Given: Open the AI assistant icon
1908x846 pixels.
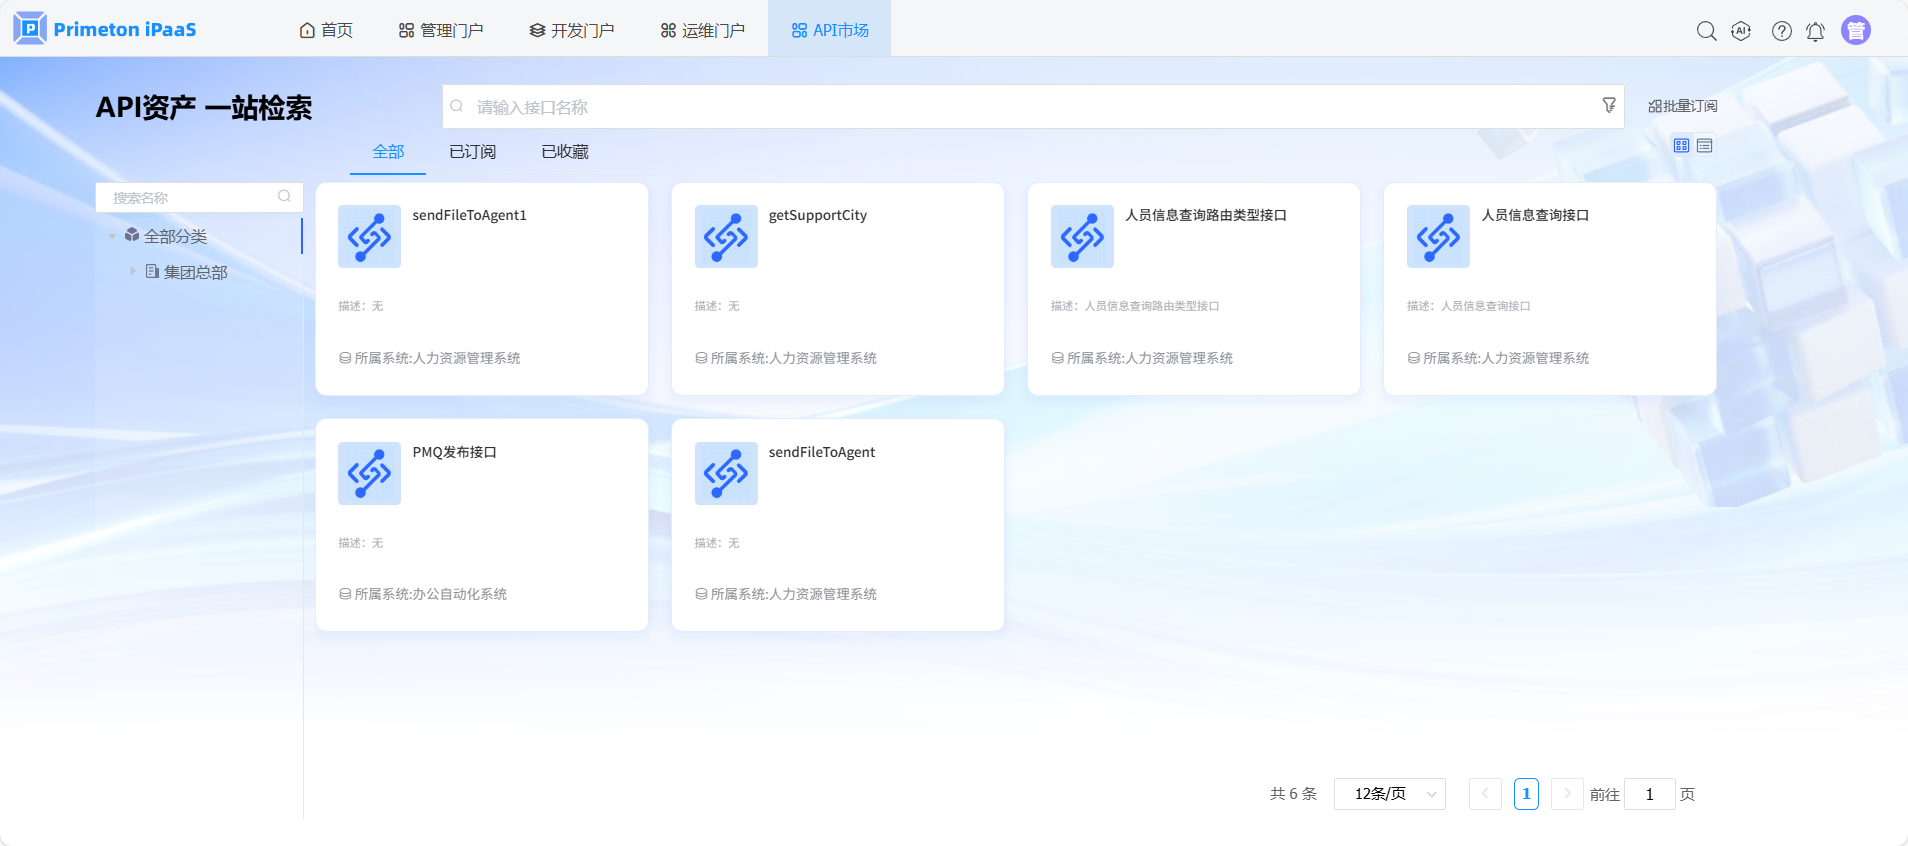Looking at the screenshot, I should 1741,31.
